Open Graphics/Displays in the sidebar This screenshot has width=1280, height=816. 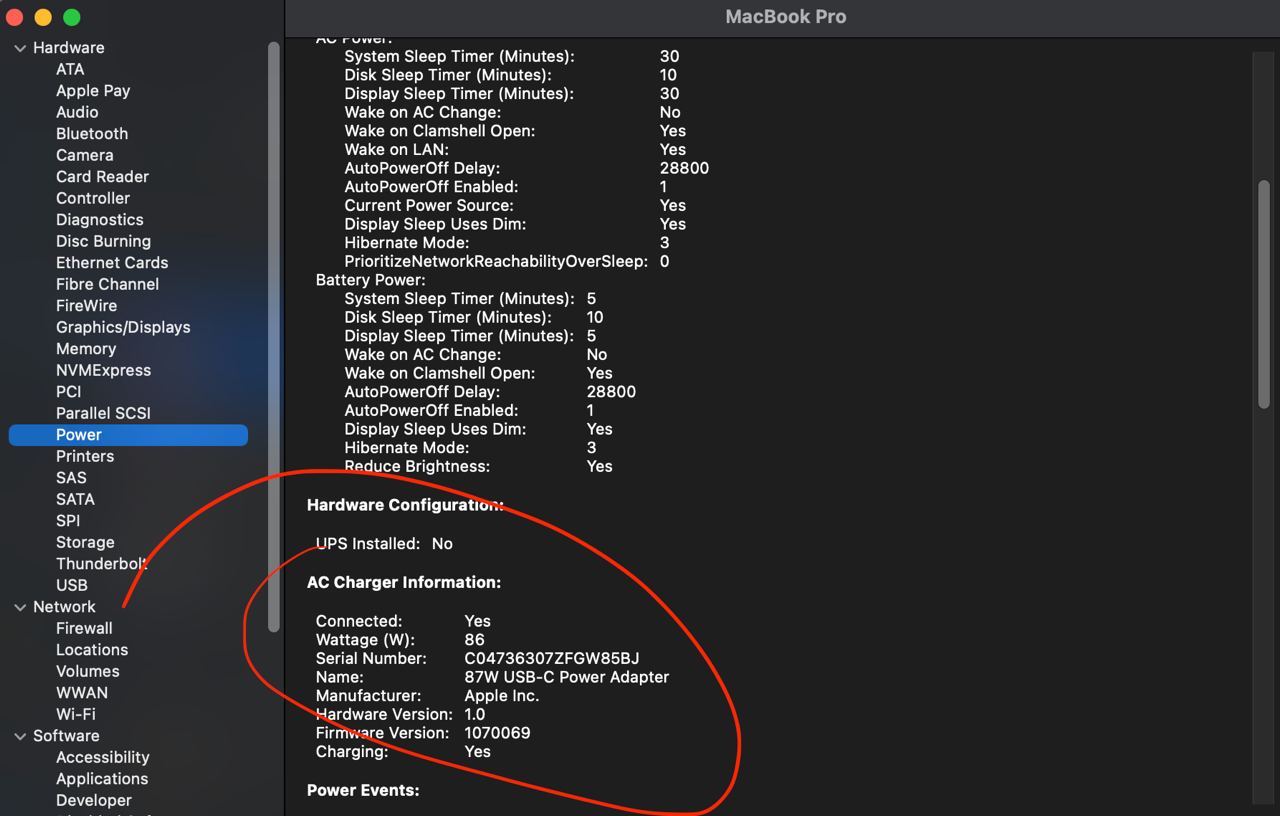123,327
